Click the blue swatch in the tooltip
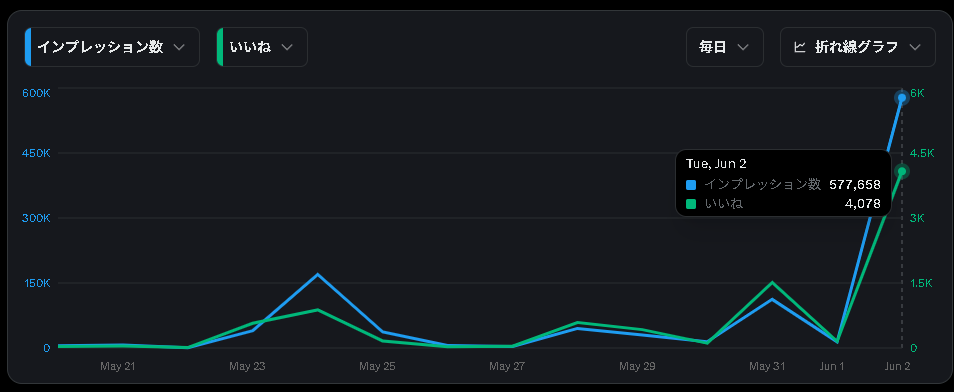This screenshot has height=392, width=954. coord(691,184)
